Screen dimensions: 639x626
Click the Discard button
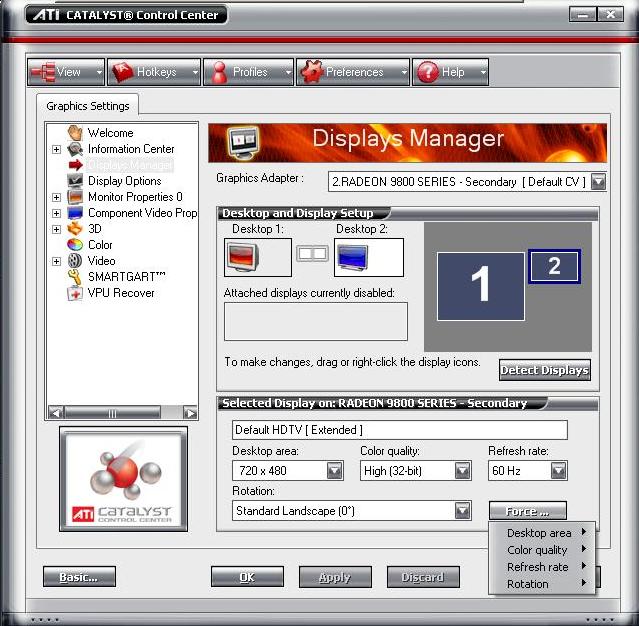pos(423,577)
